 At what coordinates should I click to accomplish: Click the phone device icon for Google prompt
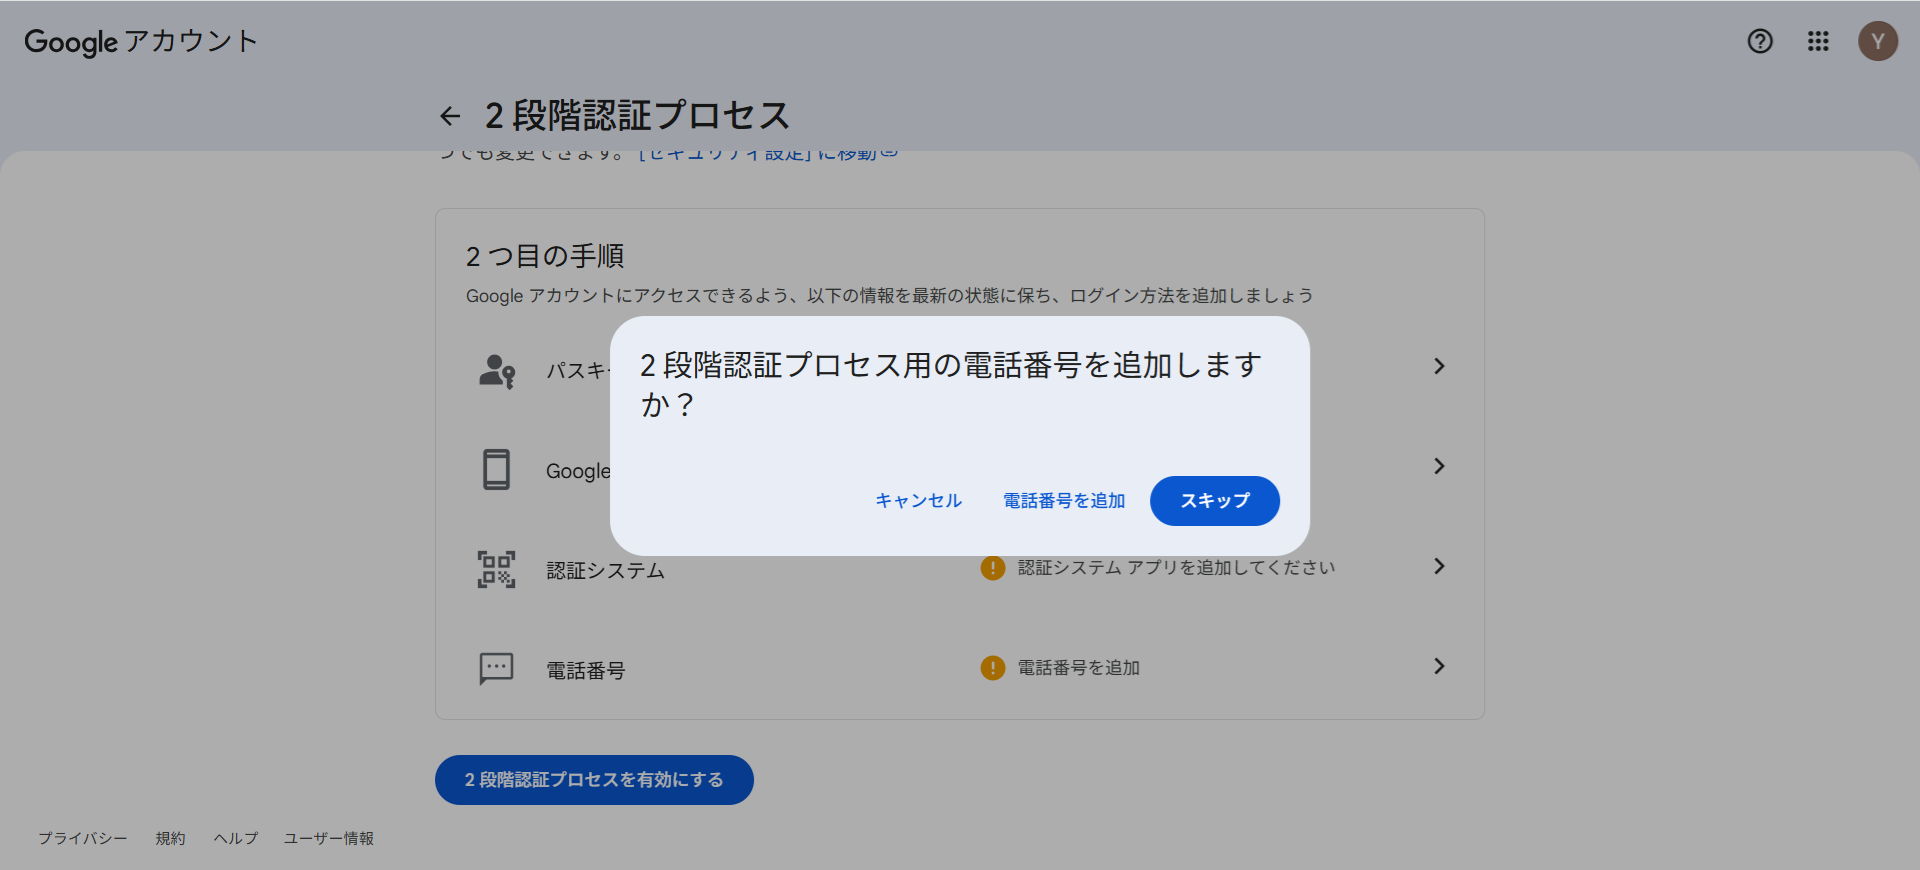pos(497,469)
